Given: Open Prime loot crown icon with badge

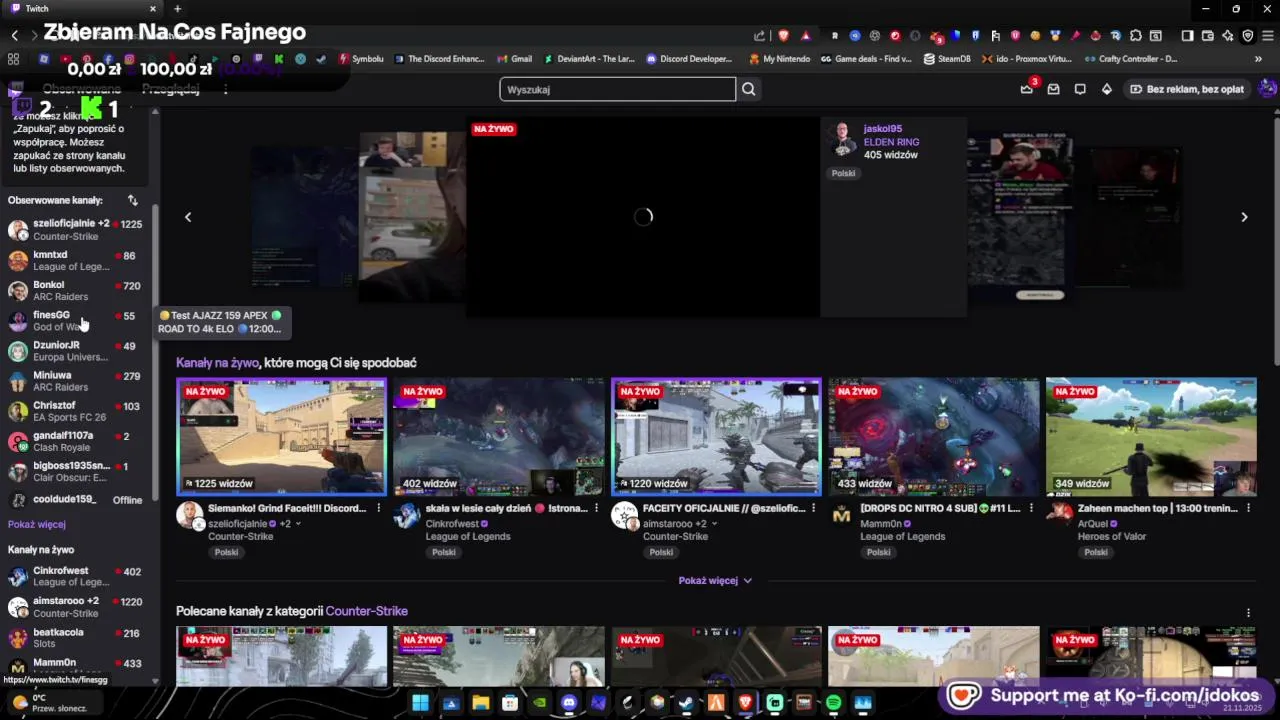Looking at the screenshot, I should coord(1027,88).
